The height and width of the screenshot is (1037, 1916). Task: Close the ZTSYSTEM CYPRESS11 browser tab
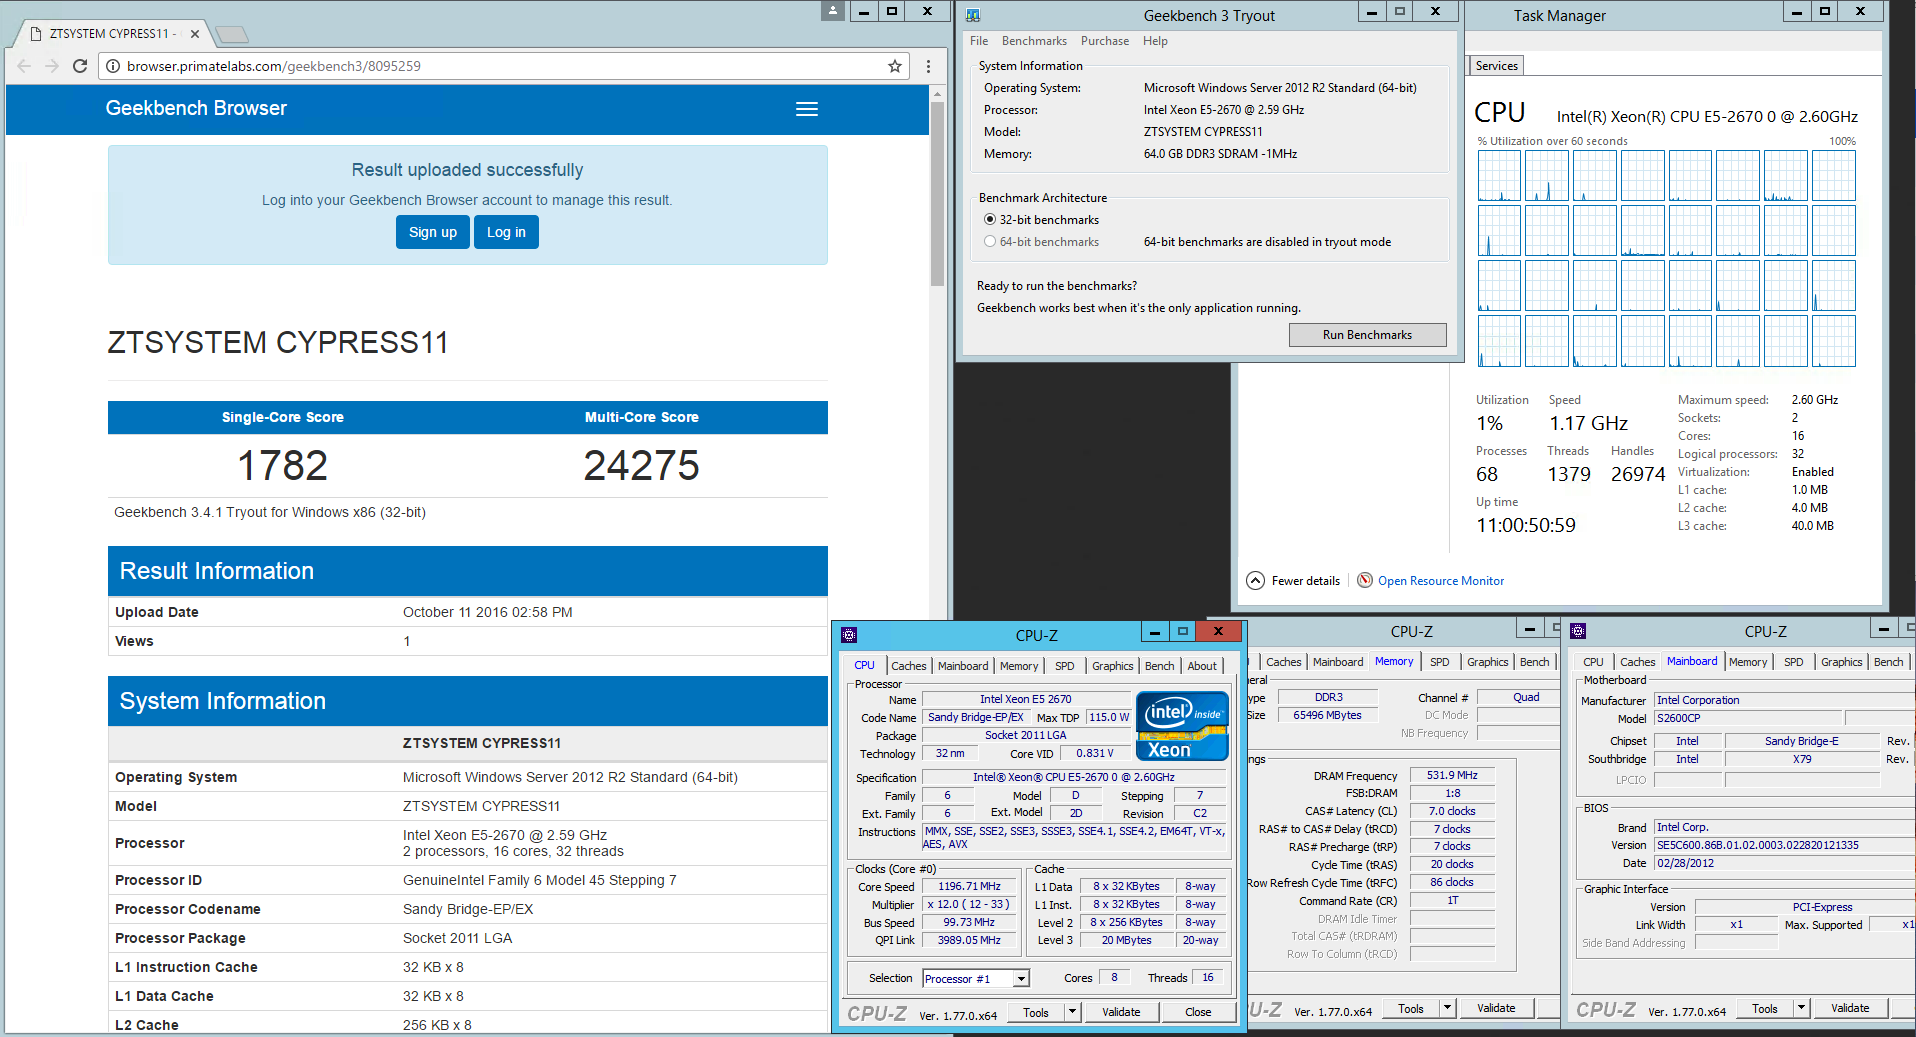click(x=195, y=34)
